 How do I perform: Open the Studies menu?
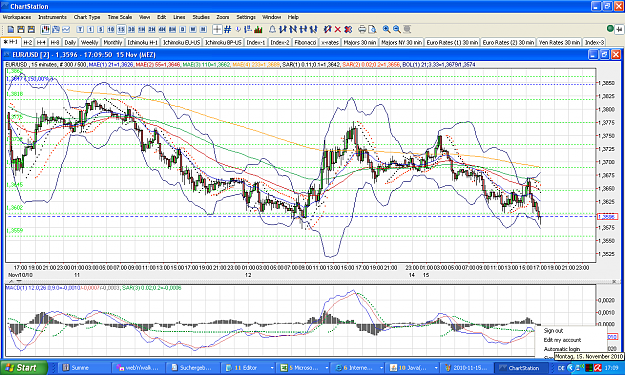point(201,17)
